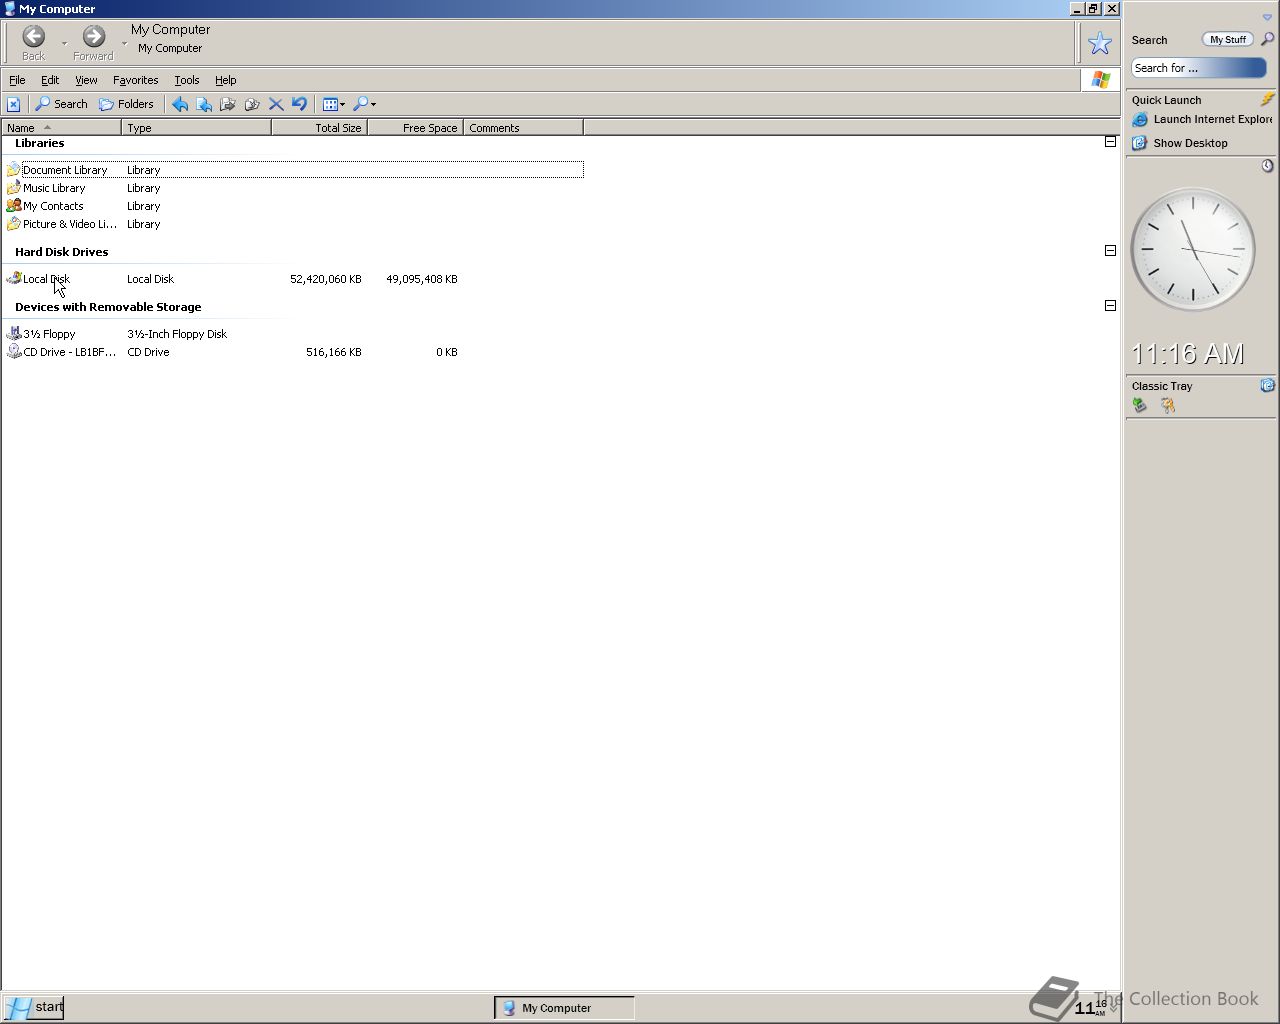
Task: Sort by the Comments column header
Action: [x=523, y=128]
